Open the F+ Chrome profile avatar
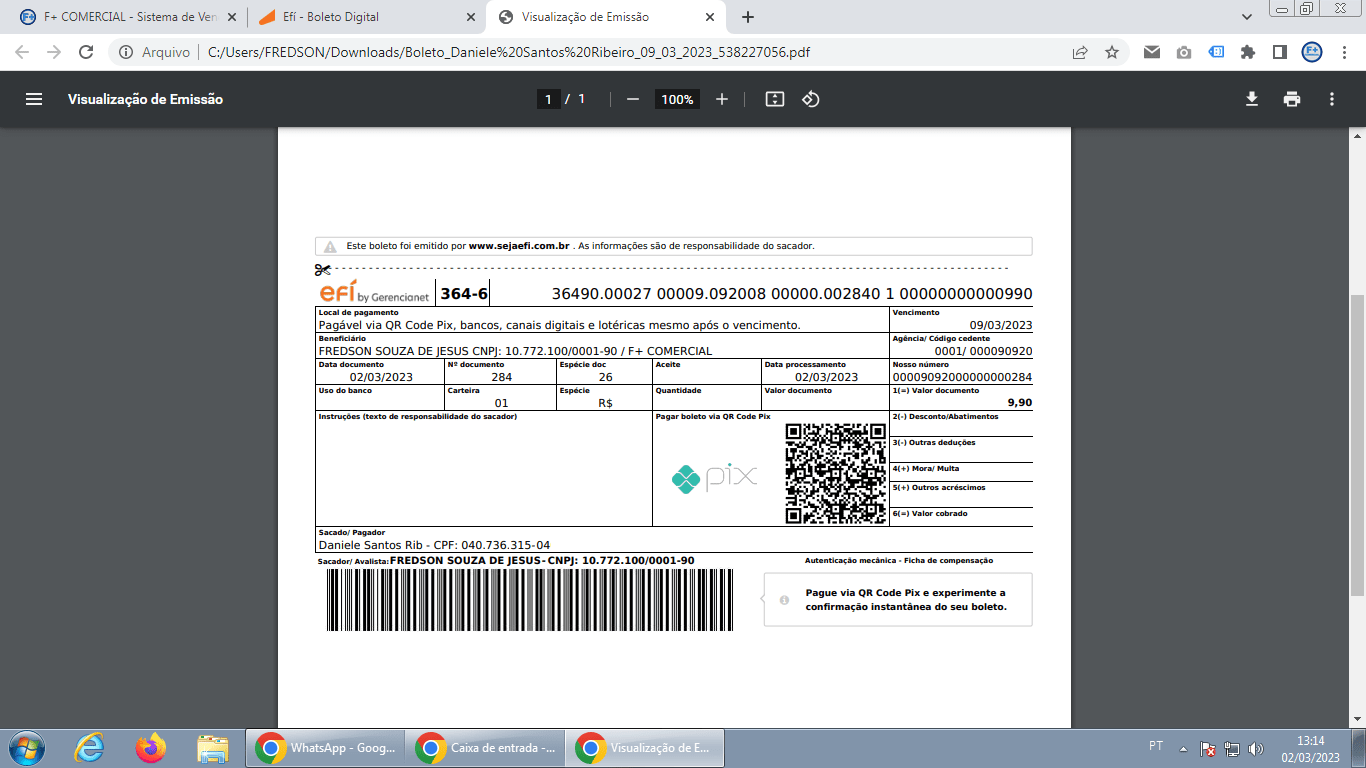Image resolution: width=1366 pixels, height=768 pixels. (x=1311, y=52)
